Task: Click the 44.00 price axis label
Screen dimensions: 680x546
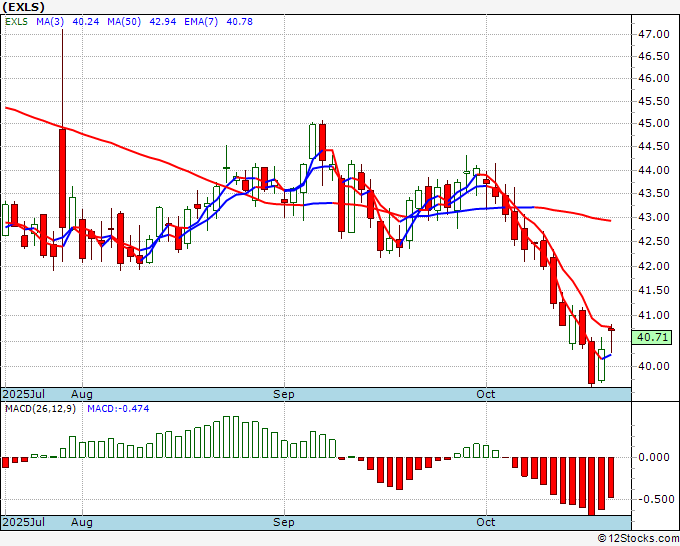Action: tap(654, 170)
